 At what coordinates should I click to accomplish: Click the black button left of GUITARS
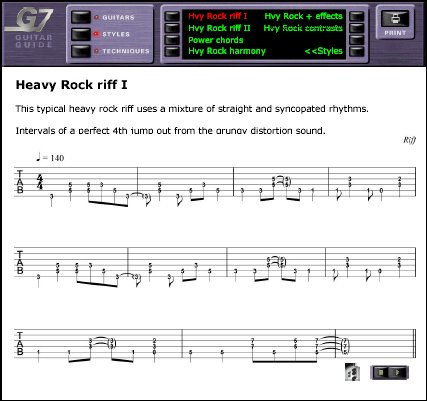(81, 17)
